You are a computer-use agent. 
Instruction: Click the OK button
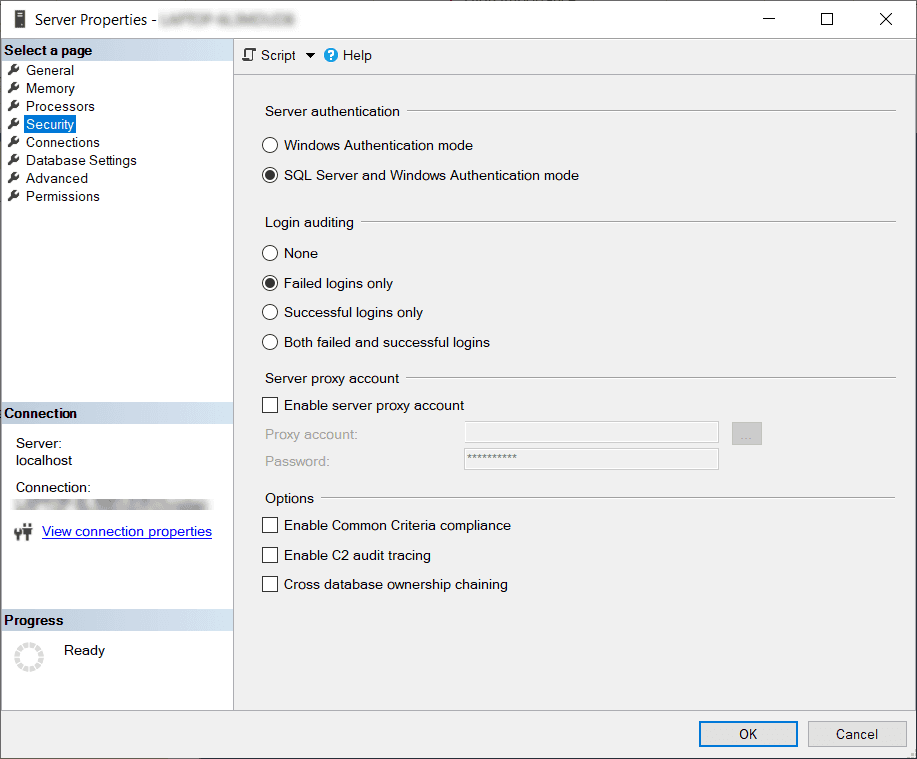[x=748, y=734]
